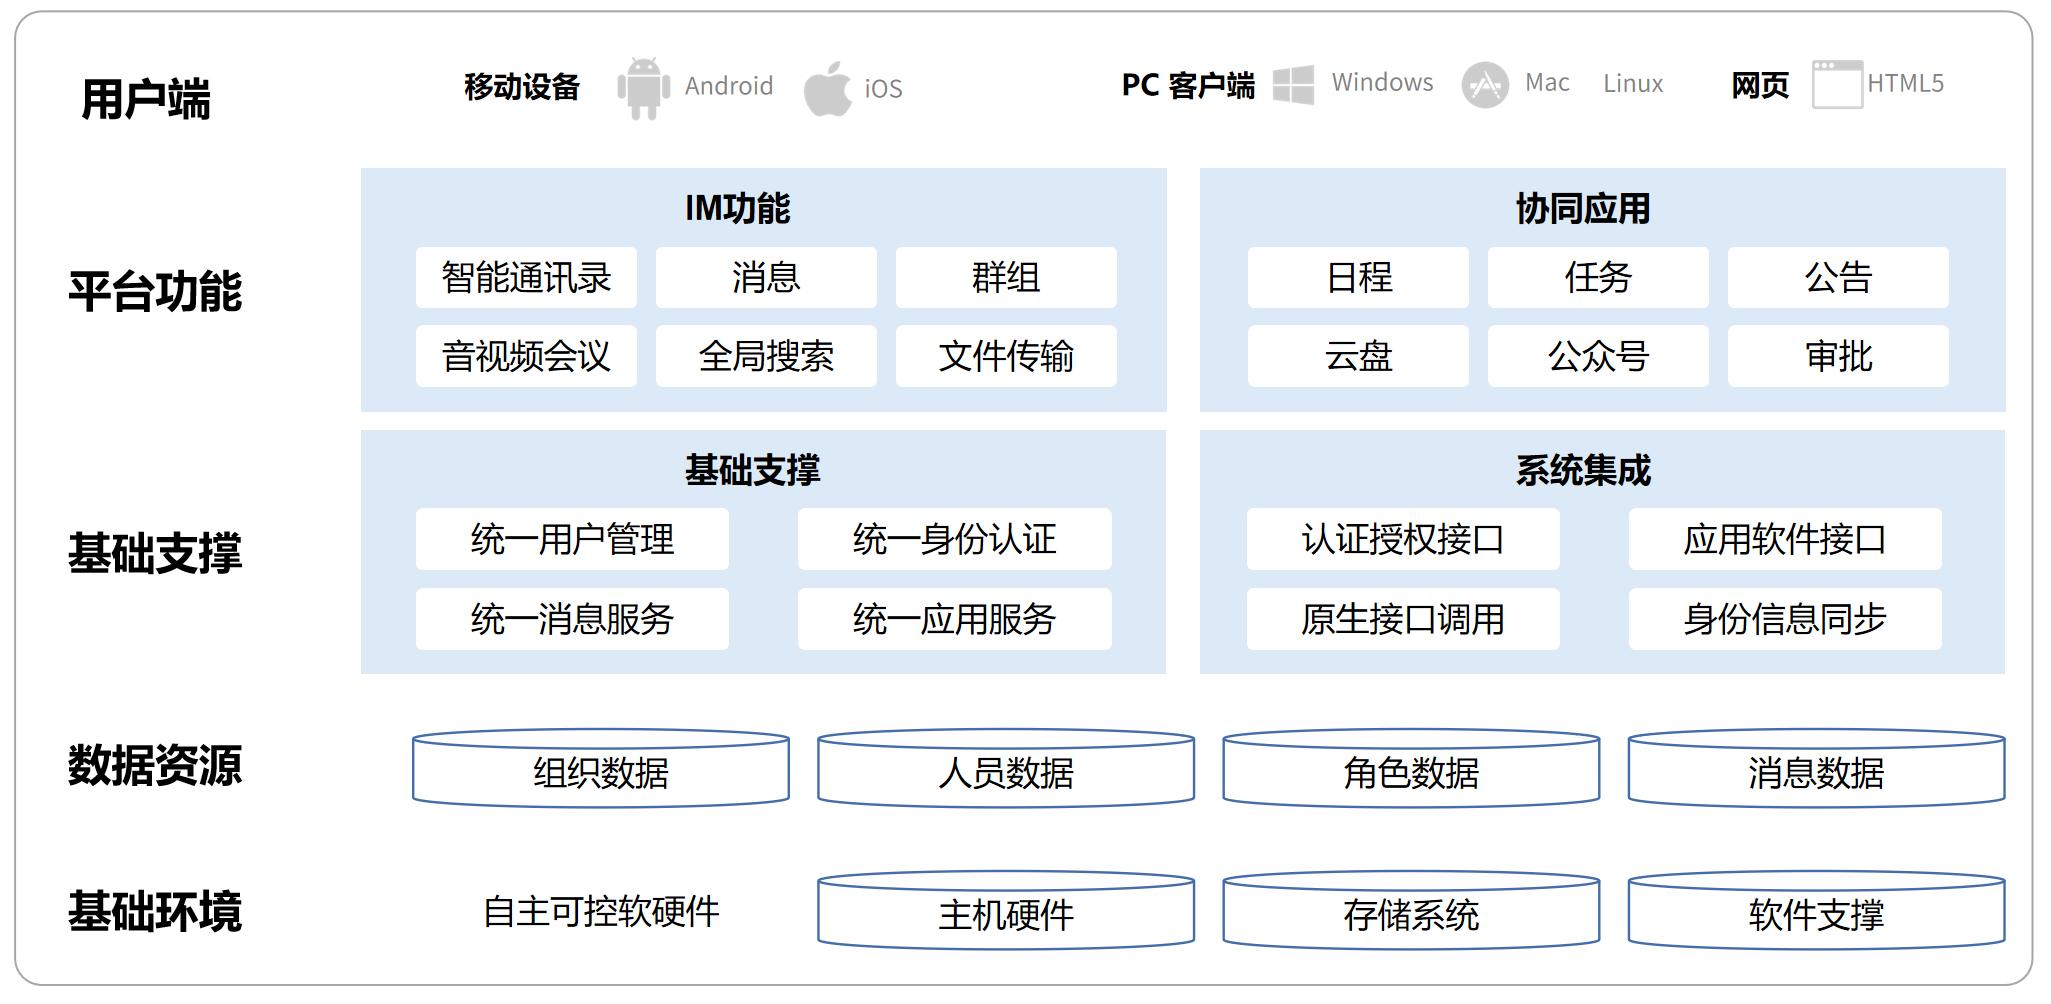Click the HTML5 browser window icon
This screenshot has height=1004, width=2051.
tap(1837, 84)
